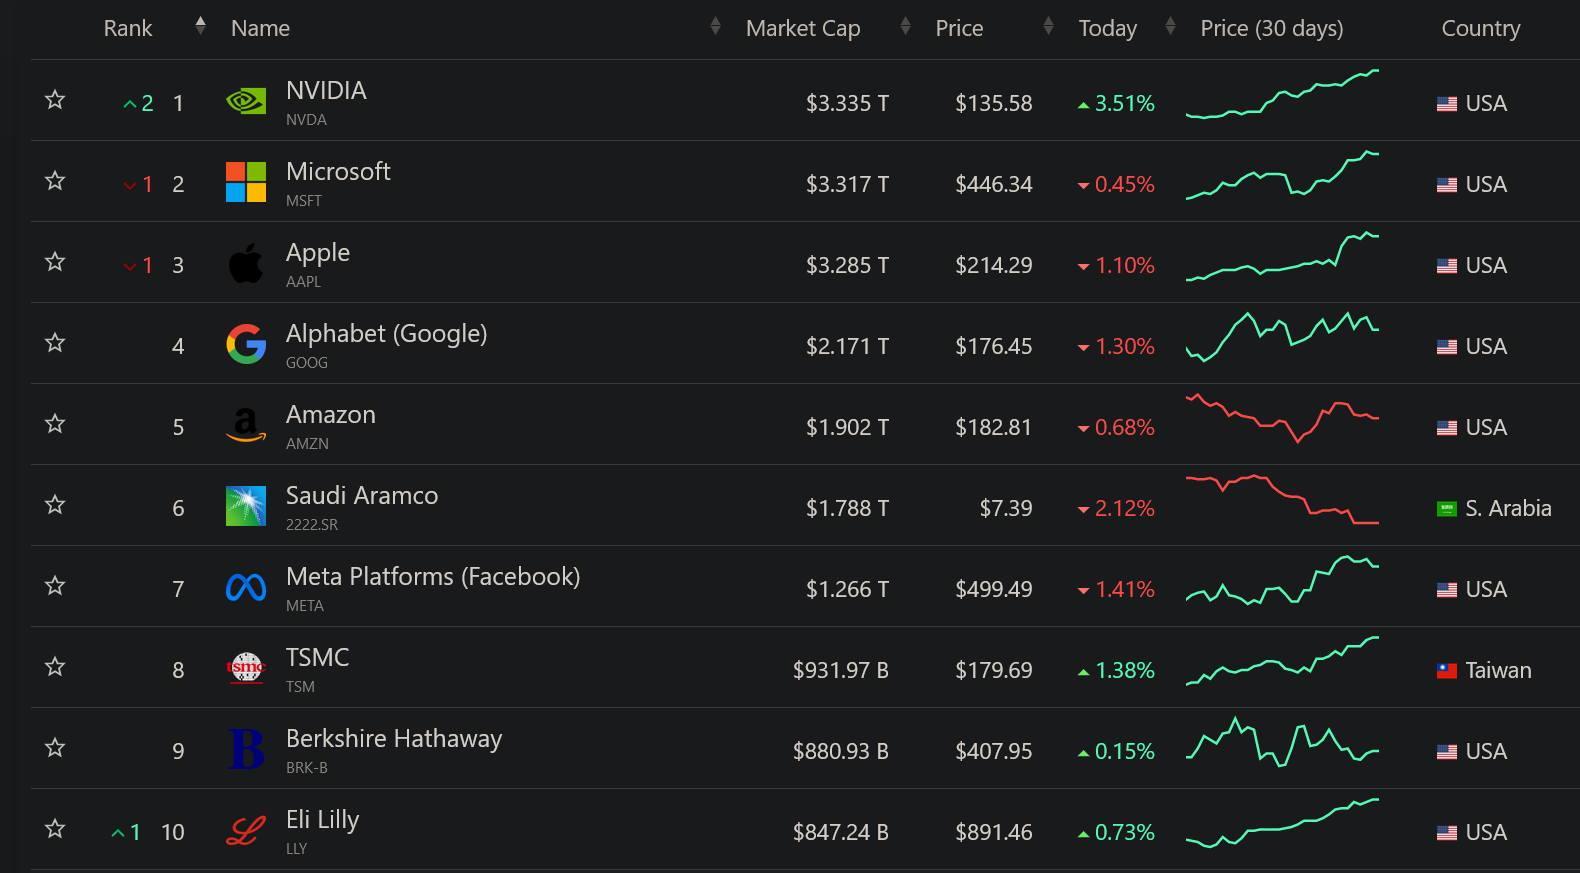Image resolution: width=1580 pixels, height=873 pixels.
Task: Click the Apple logo icon
Action: [246, 263]
